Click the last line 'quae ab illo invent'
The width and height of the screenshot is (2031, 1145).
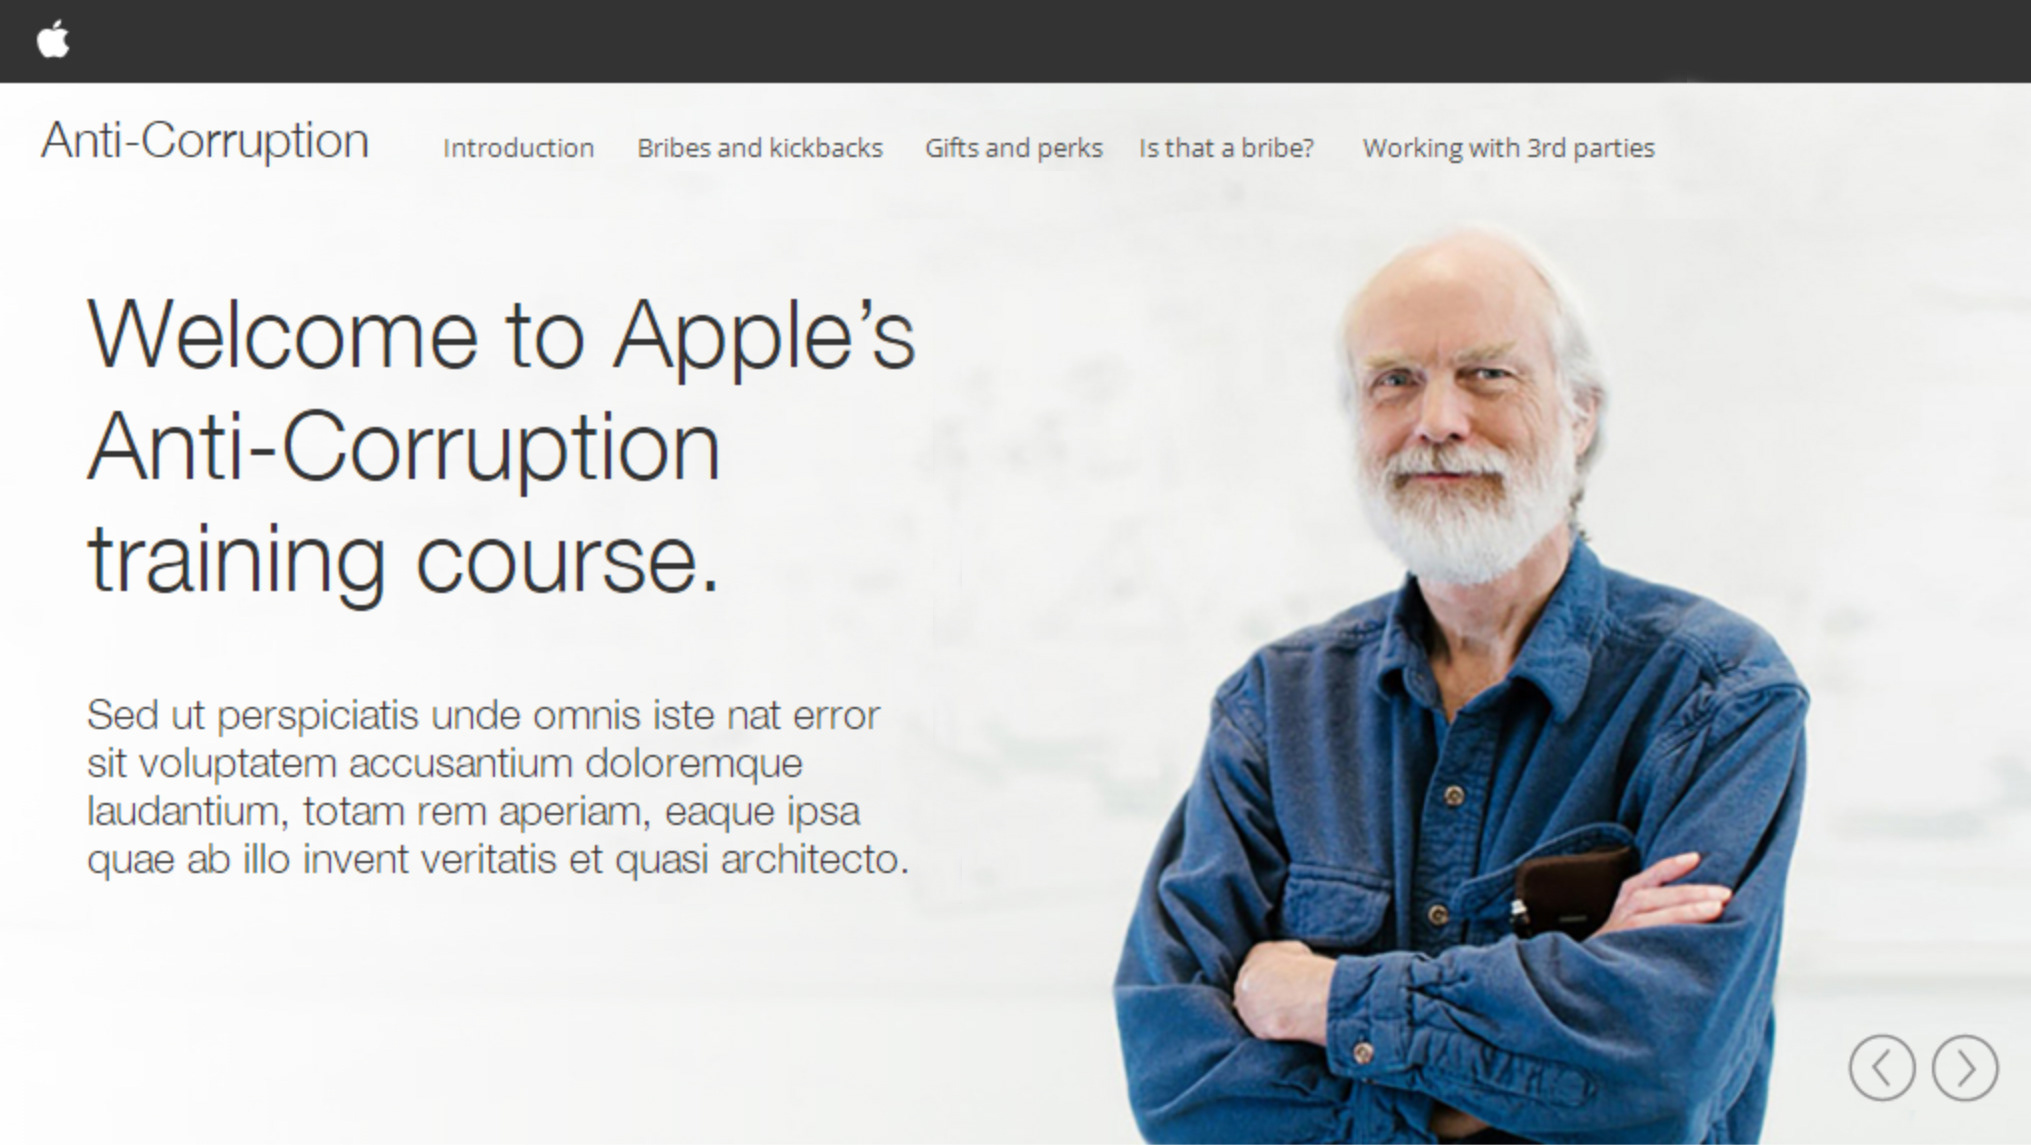(498, 859)
